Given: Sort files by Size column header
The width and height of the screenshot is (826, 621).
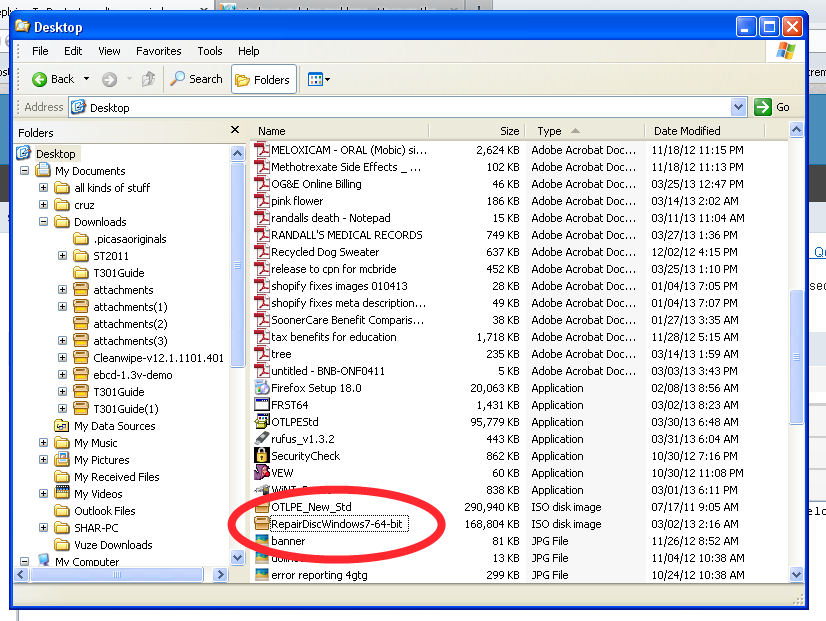Looking at the screenshot, I should tap(477, 131).
